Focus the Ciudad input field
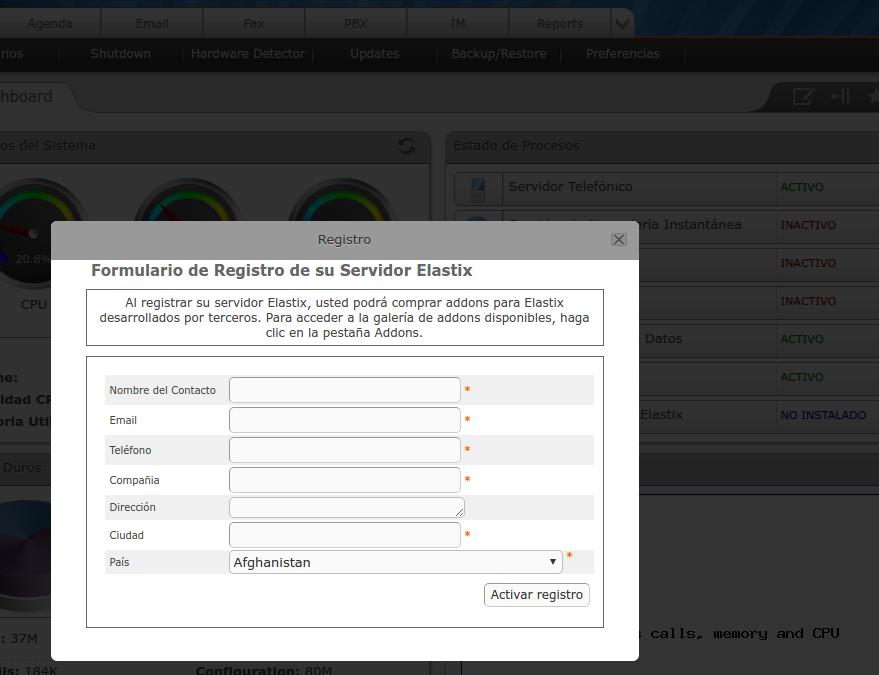Image resolution: width=879 pixels, height=675 pixels. (344, 535)
